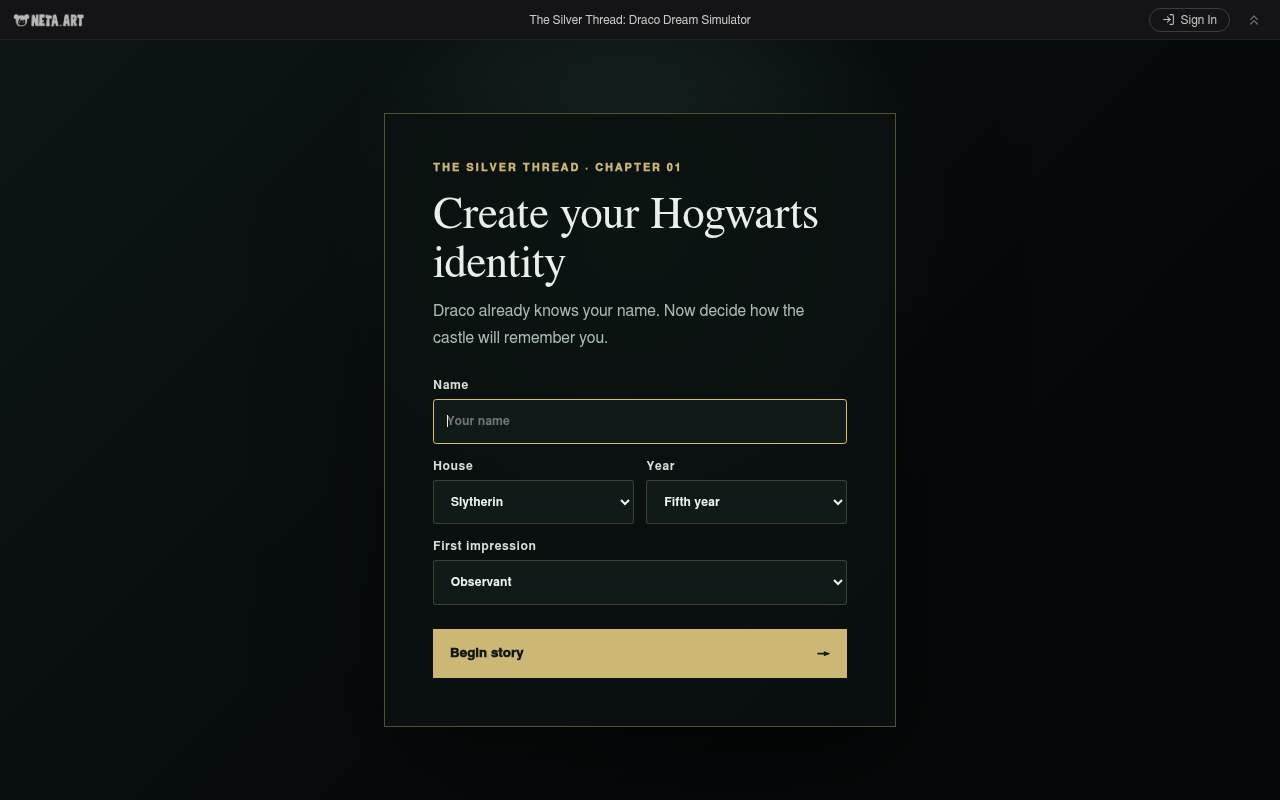The width and height of the screenshot is (1280, 800).
Task: Click the 'House' field label
Action: tap(453, 466)
